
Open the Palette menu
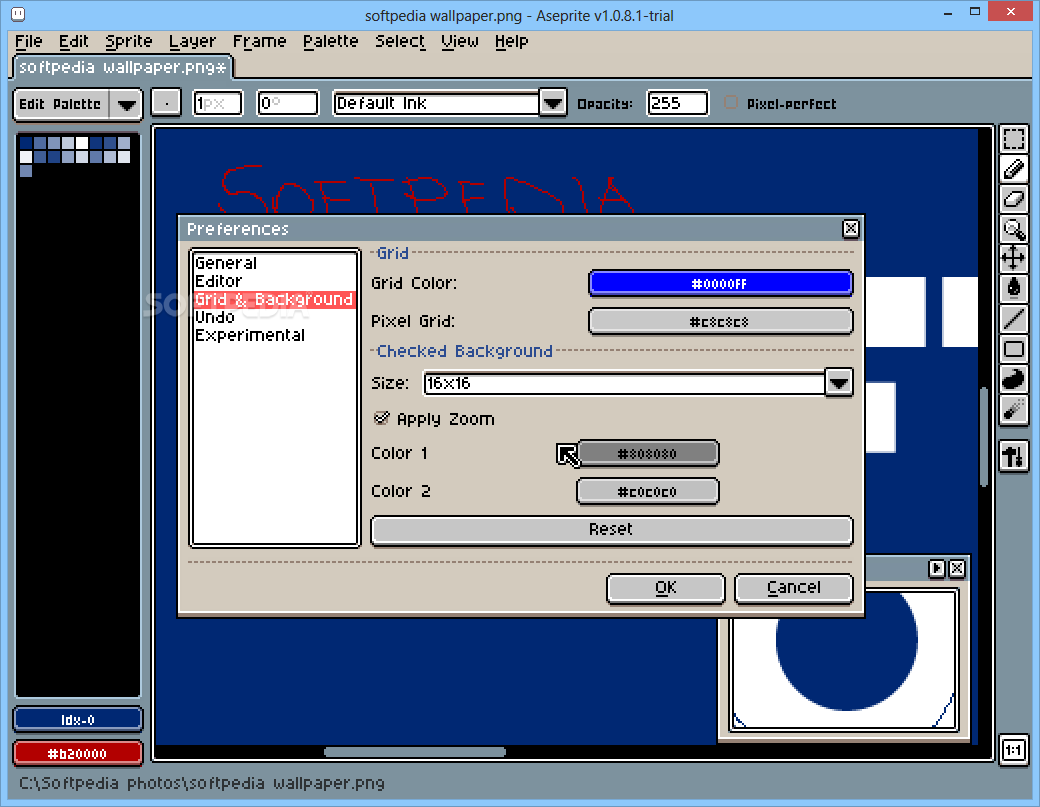pyautogui.click(x=330, y=41)
